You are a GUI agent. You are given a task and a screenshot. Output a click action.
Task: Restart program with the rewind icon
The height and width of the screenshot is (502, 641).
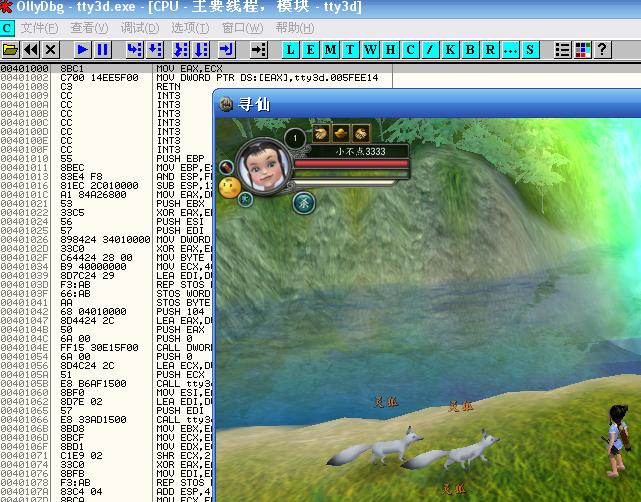[31, 50]
